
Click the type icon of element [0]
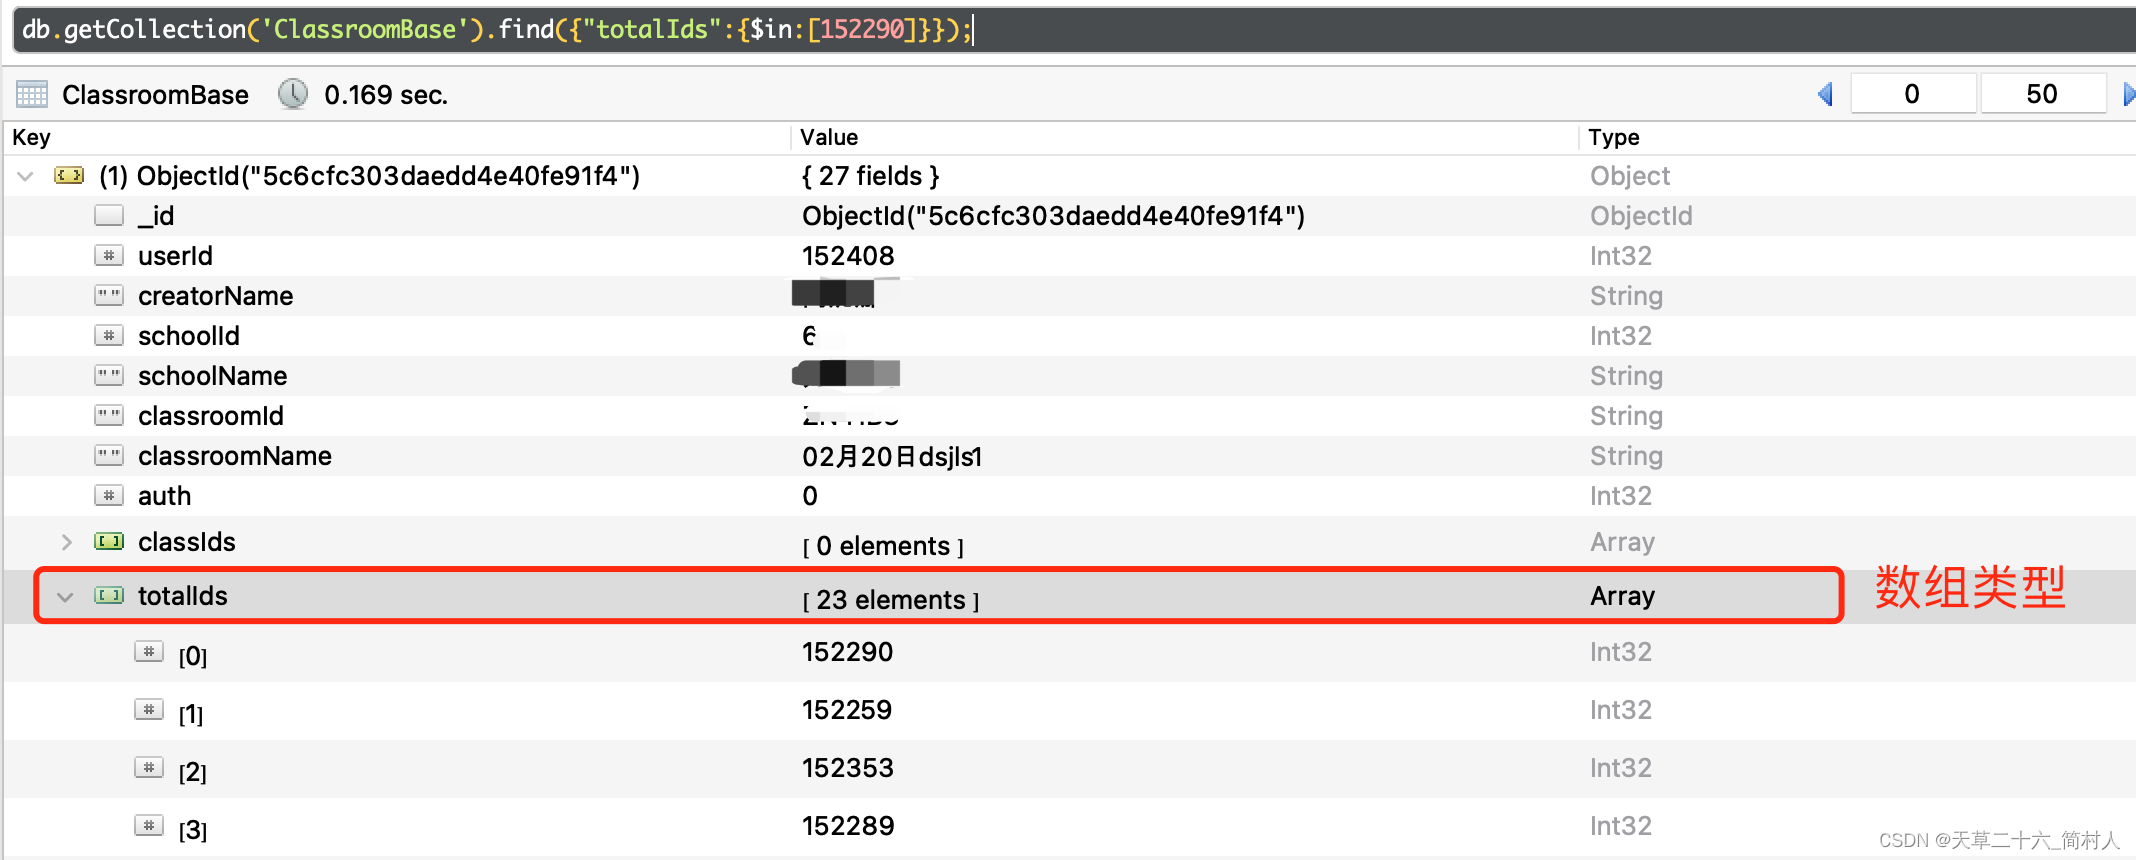(149, 652)
